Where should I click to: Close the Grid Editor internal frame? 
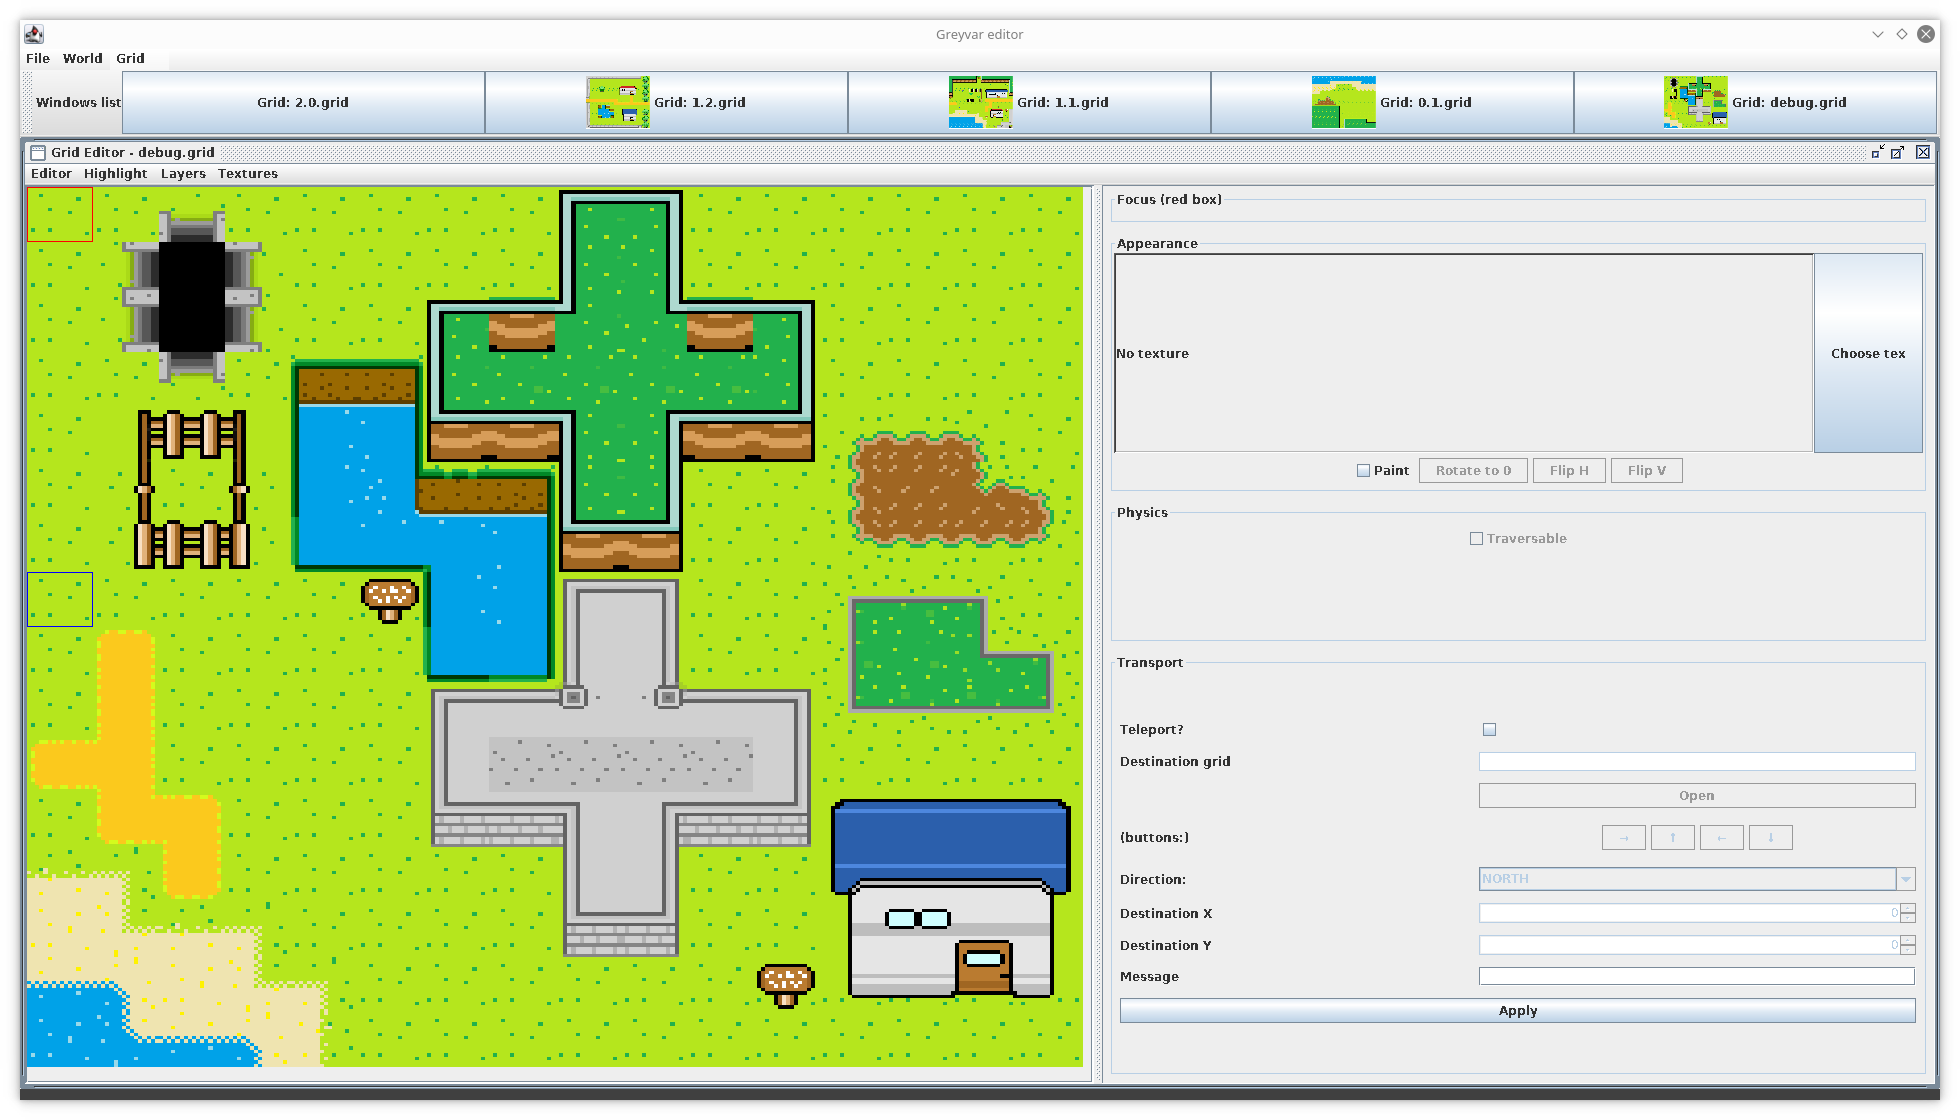(1922, 152)
